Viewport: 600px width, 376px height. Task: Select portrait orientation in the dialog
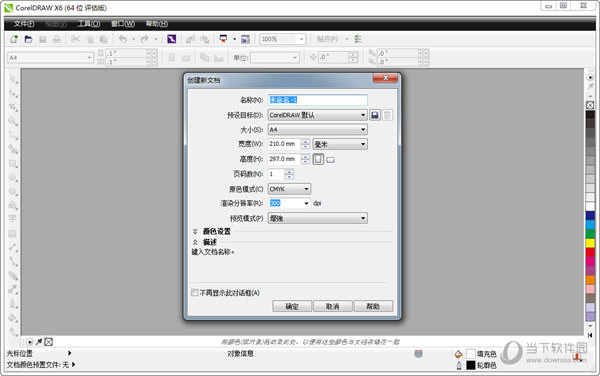coord(318,159)
